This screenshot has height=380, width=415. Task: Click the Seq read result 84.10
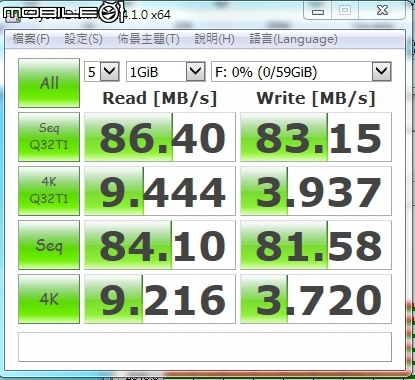[x=160, y=245]
